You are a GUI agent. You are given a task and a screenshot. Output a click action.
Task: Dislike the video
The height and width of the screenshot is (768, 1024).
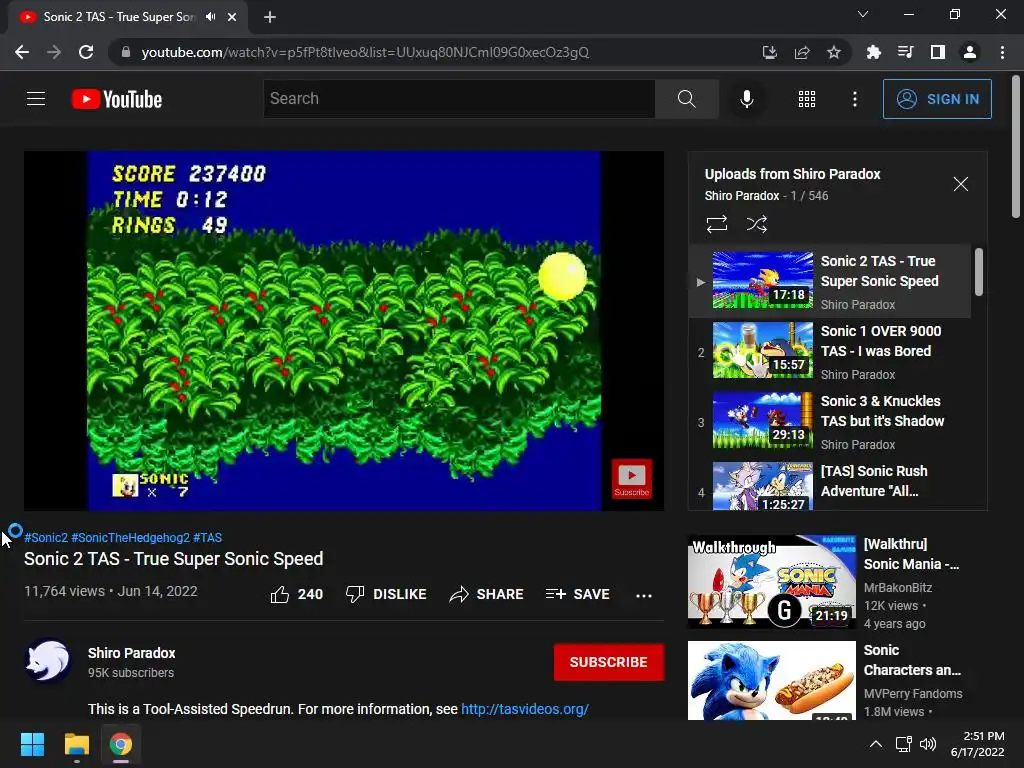point(386,594)
